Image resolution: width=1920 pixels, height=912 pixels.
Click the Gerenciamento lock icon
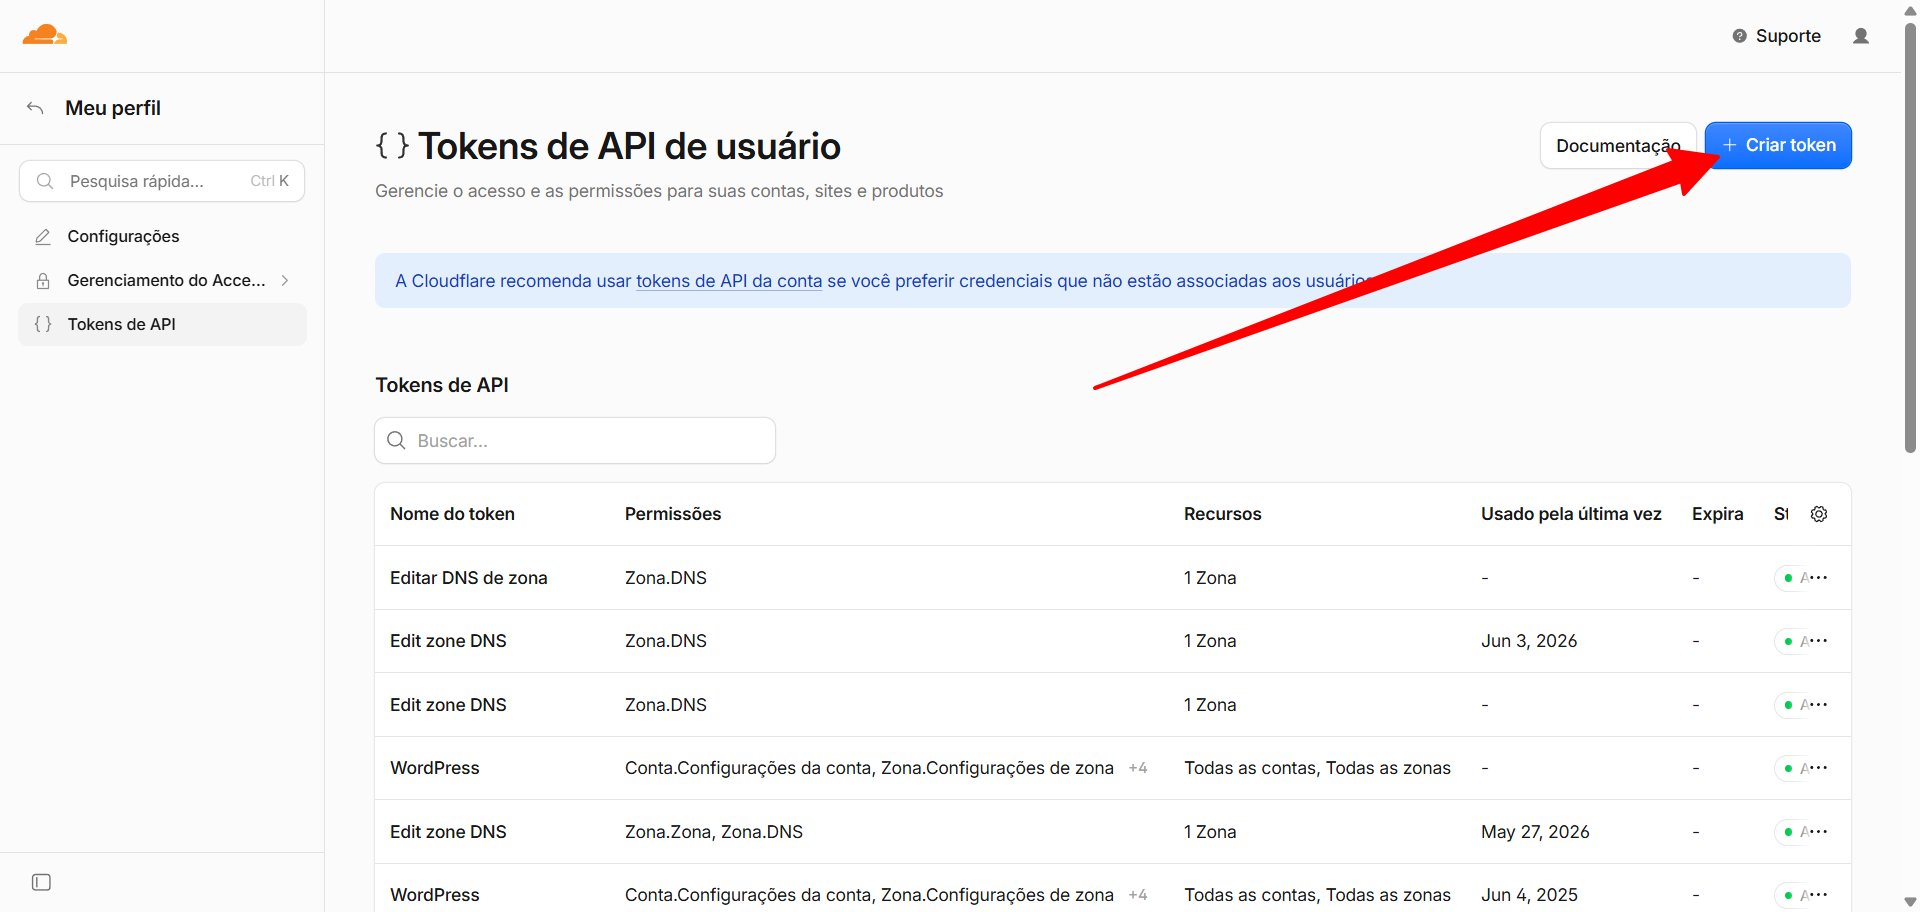coord(43,281)
